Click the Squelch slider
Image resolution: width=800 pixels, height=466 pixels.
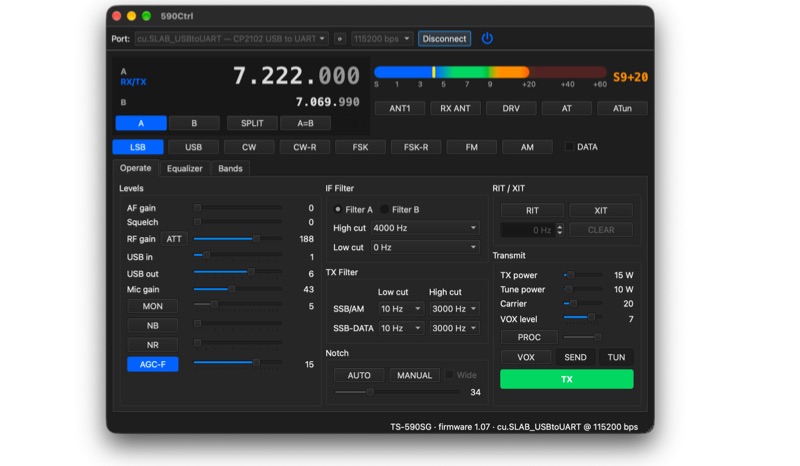(238, 222)
